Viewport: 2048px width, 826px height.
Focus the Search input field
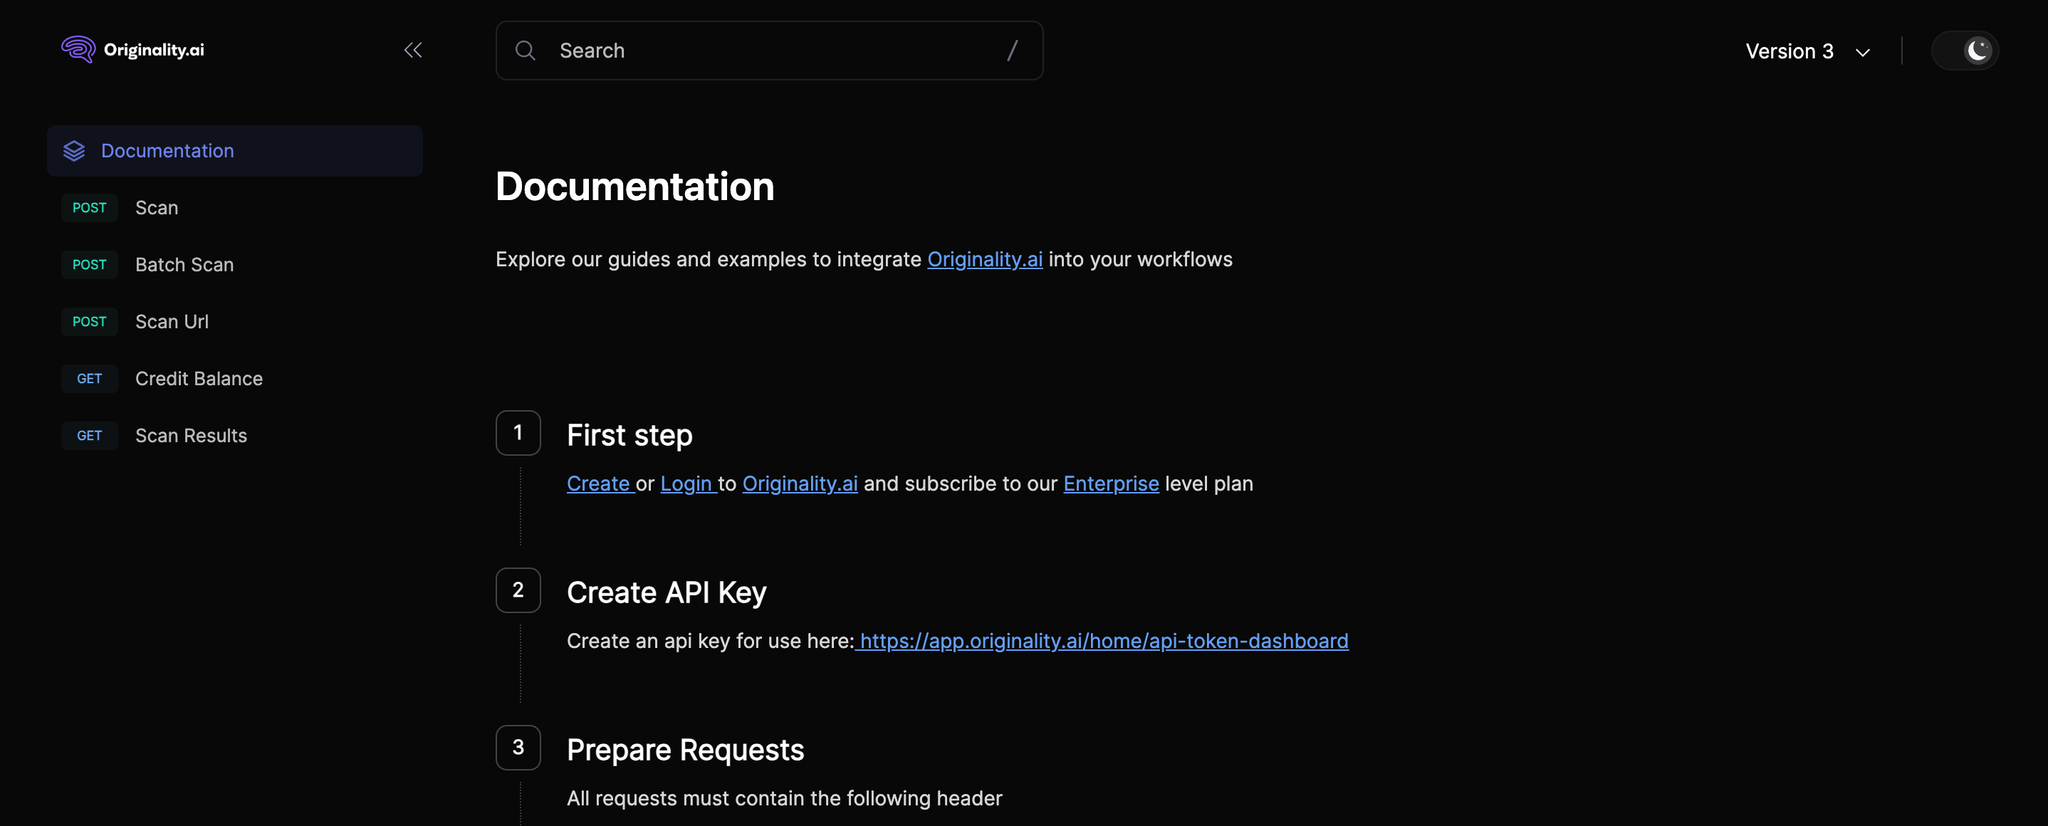769,50
